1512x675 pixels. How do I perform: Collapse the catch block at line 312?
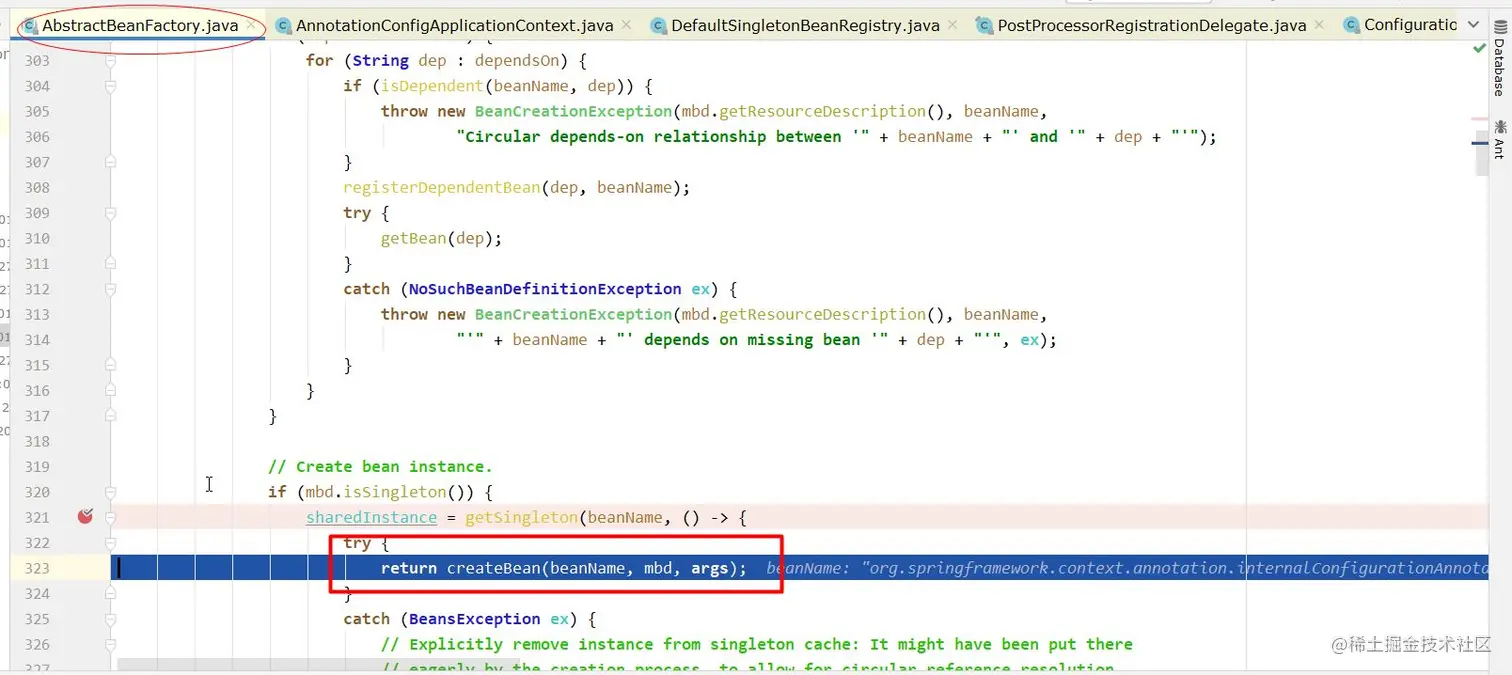click(x=110, y=289)
